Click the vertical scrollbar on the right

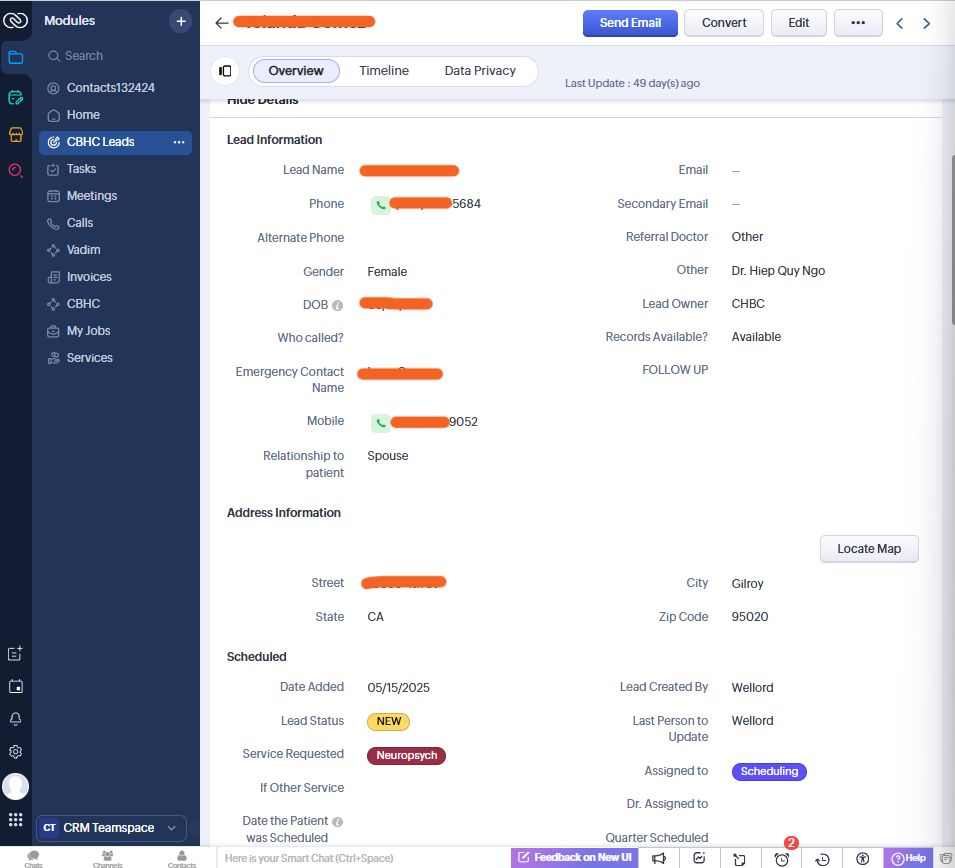(952, 239)
